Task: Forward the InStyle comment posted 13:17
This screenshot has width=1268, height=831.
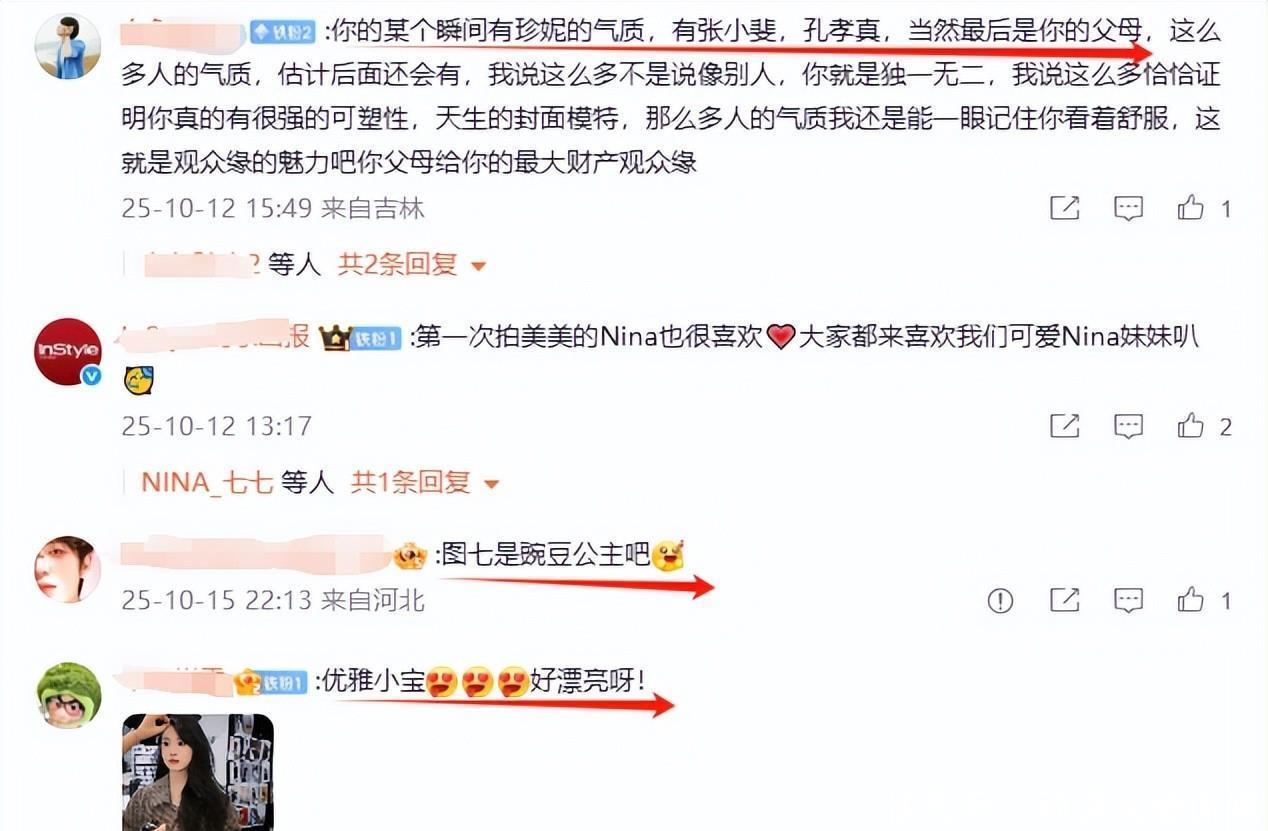Action: pos(1065,426)
